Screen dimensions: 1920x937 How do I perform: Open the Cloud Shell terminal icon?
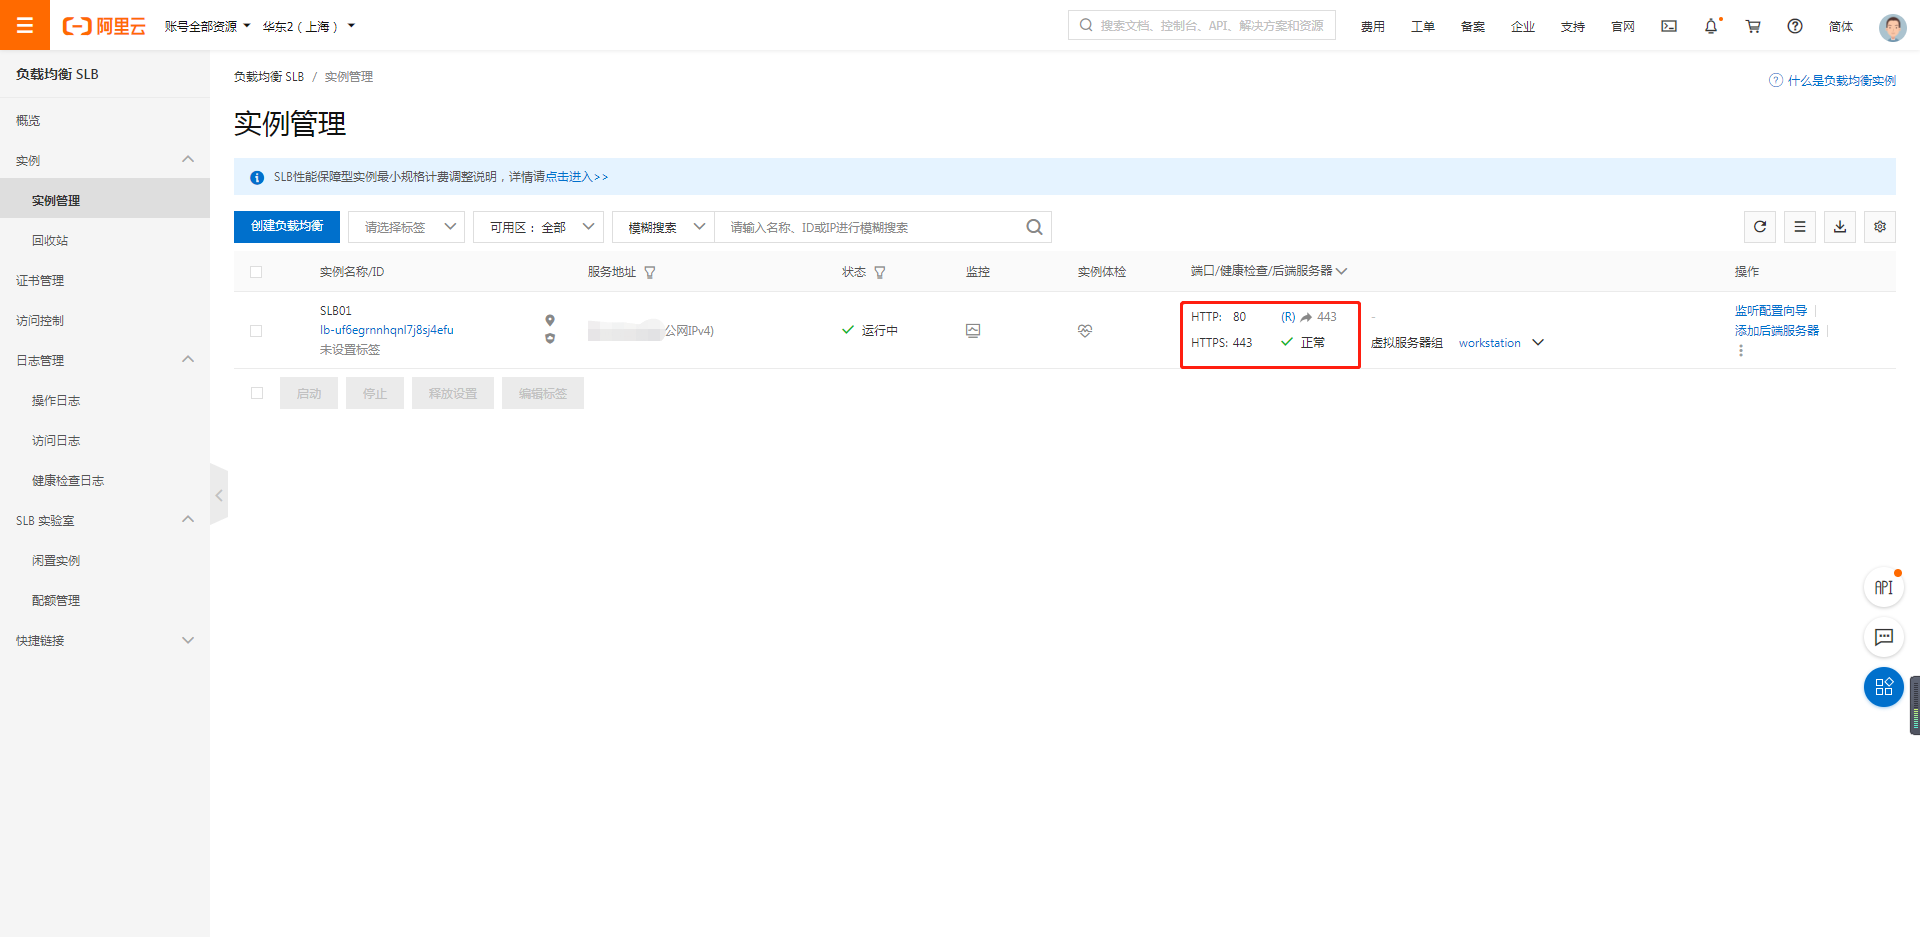coord(1669,27)
